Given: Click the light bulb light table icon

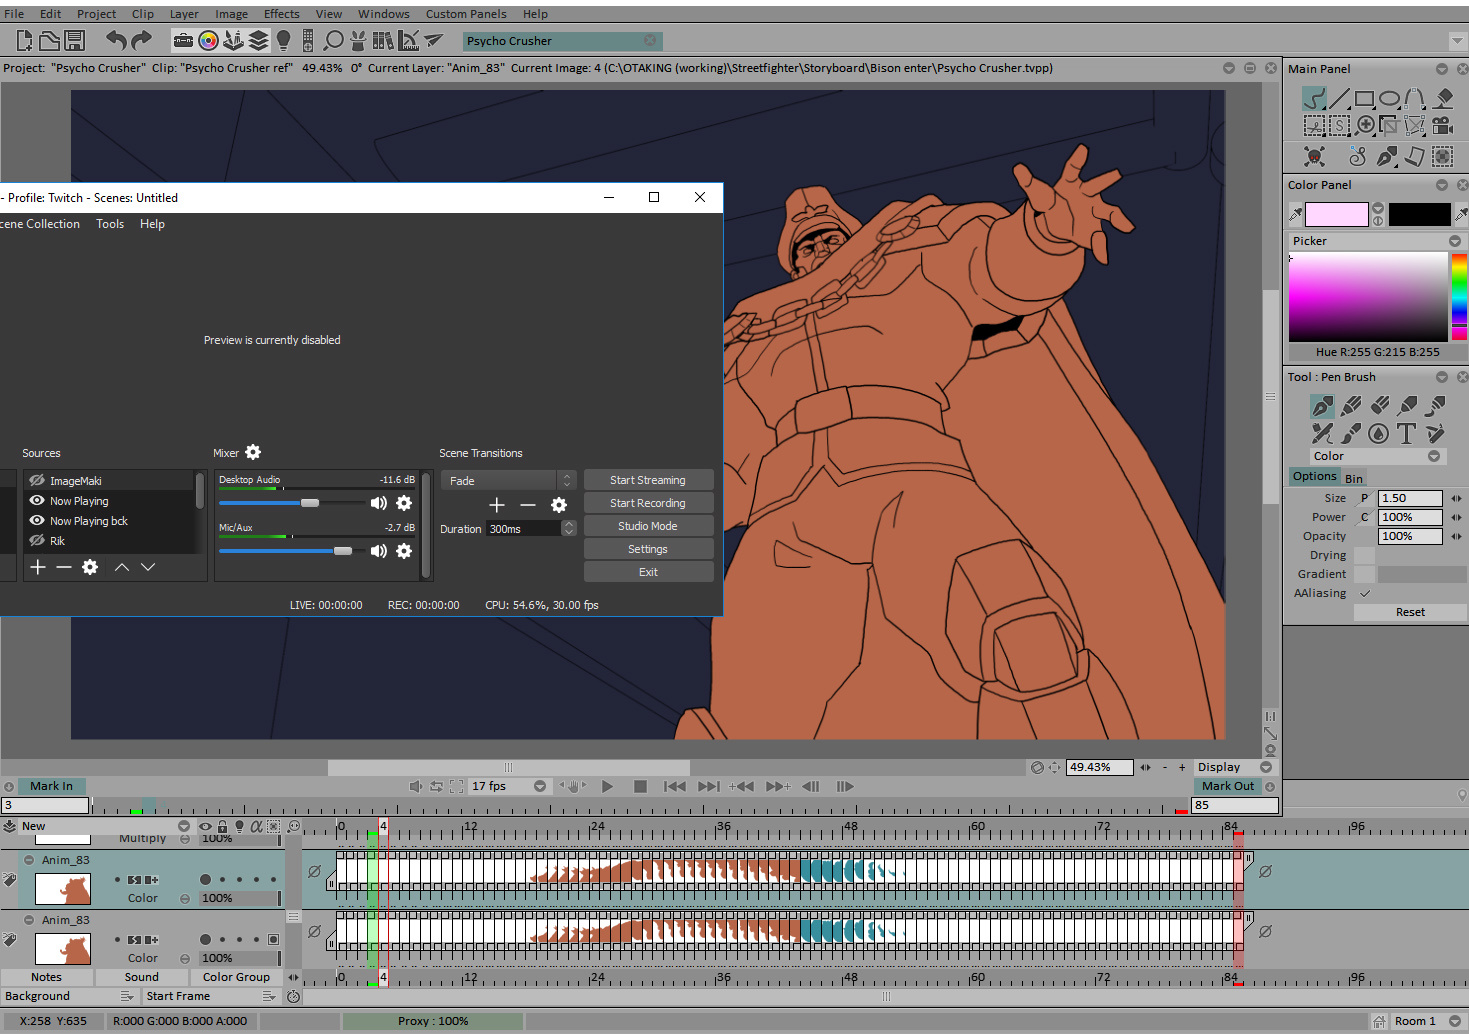Looking at the screenshot, I should 283,40.
